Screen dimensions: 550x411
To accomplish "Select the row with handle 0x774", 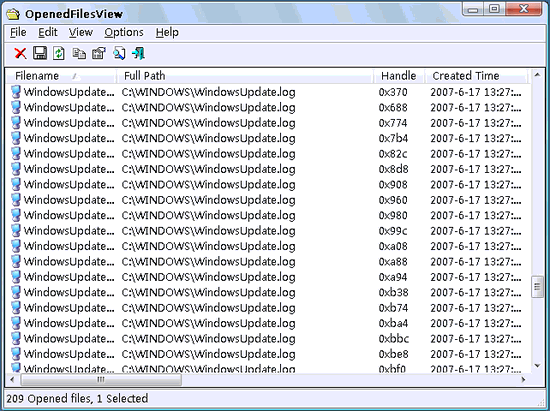I will pyautogui.click(x=269, y=123).
